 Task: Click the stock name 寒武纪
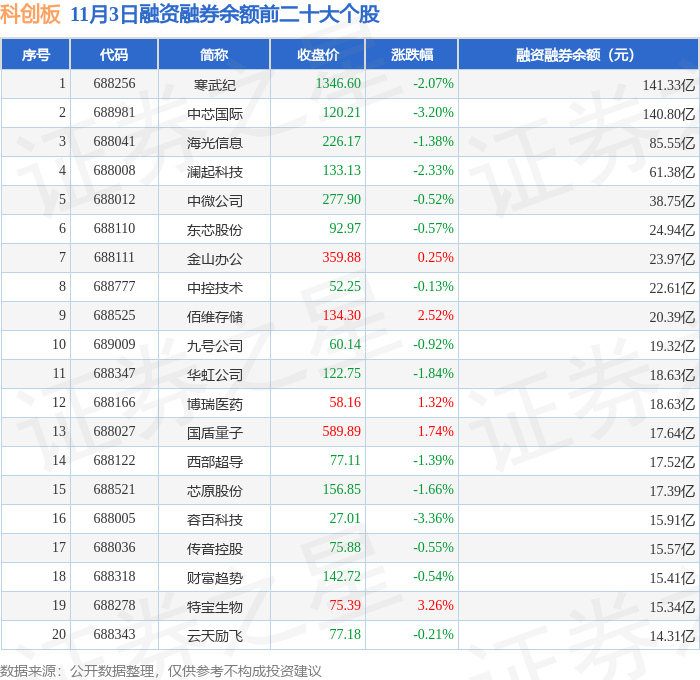(x=215, y=85)
